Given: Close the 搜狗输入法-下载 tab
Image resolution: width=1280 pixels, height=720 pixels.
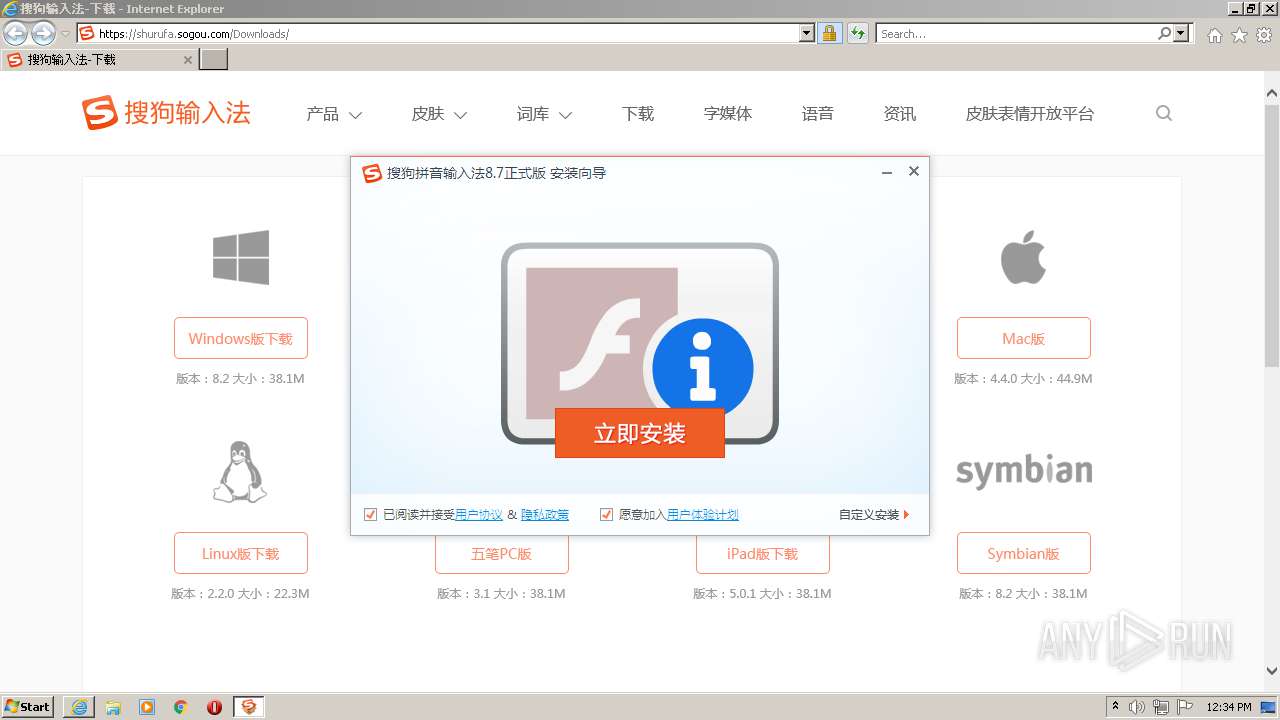Looking at the screenshot, I should point(188,60).
